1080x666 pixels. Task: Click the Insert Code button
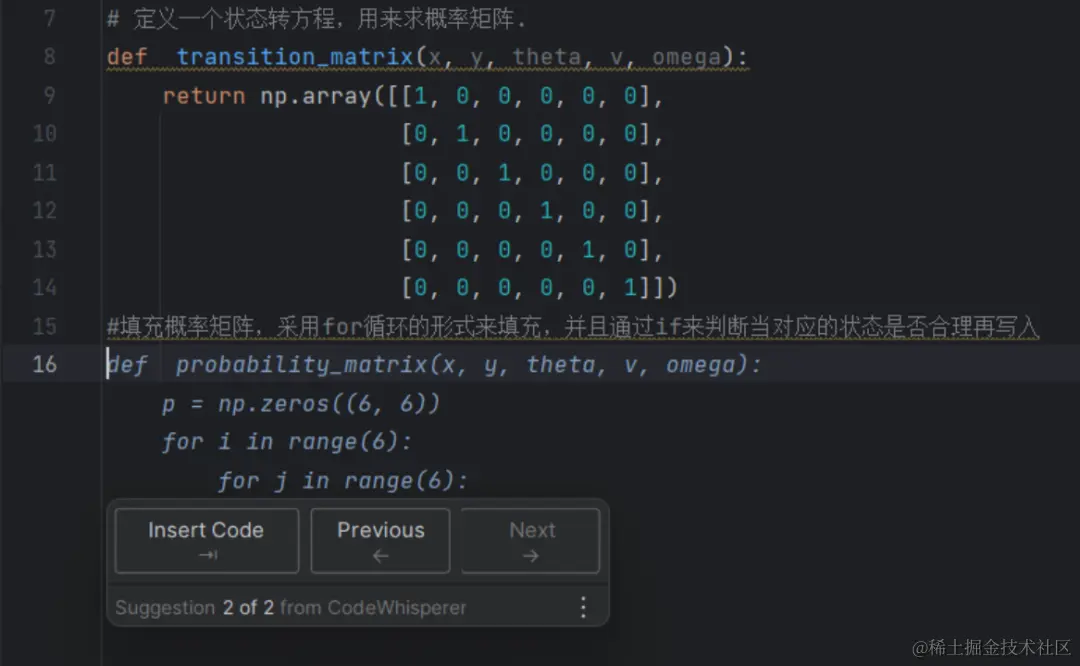(x=207, y=541)
